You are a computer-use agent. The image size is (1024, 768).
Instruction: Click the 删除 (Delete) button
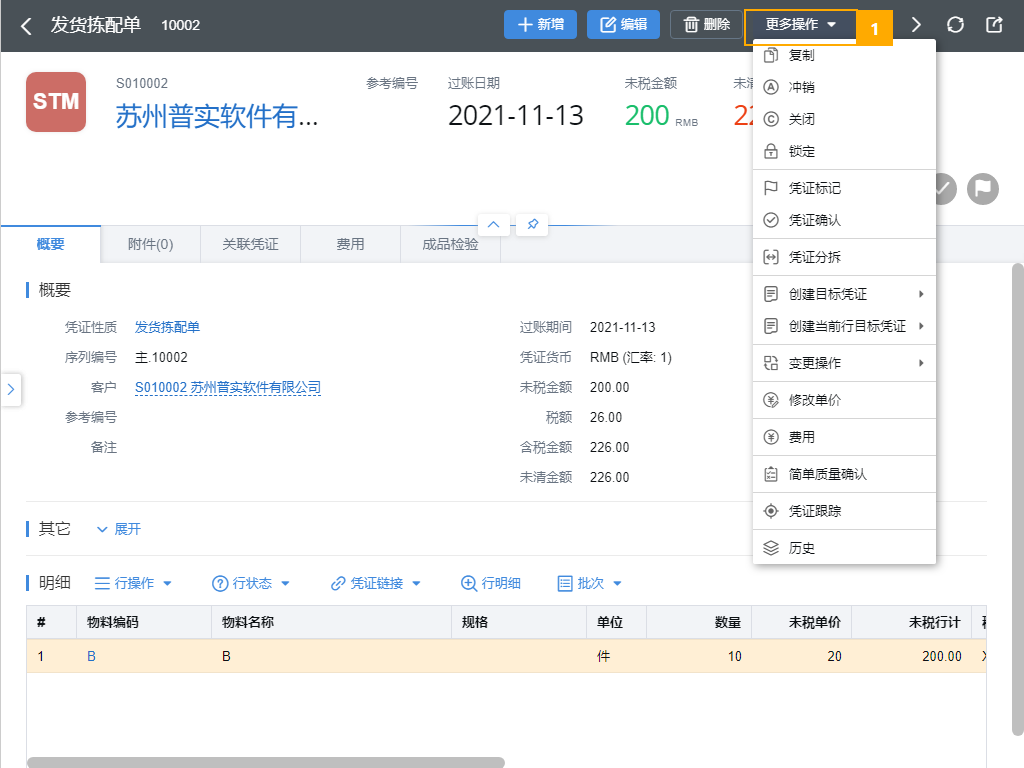pyautogui.click(x=707, y=25)
